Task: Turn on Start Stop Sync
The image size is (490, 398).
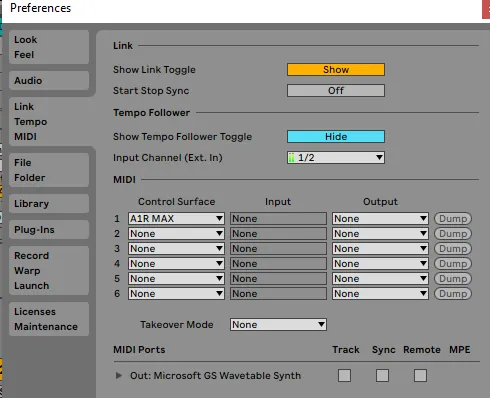Action: click(336, 90)
